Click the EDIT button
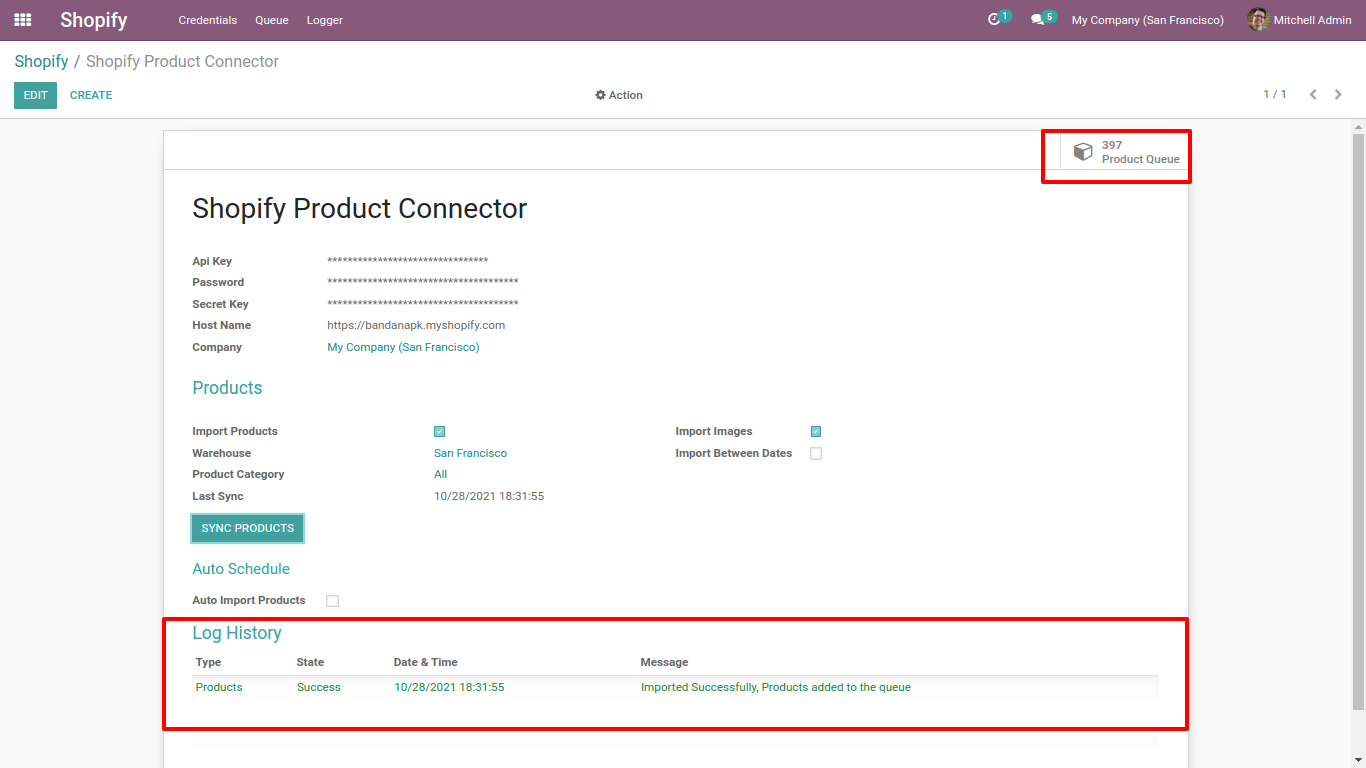Viewport: 1366px width, 768px height. click(x=36, y=95)
